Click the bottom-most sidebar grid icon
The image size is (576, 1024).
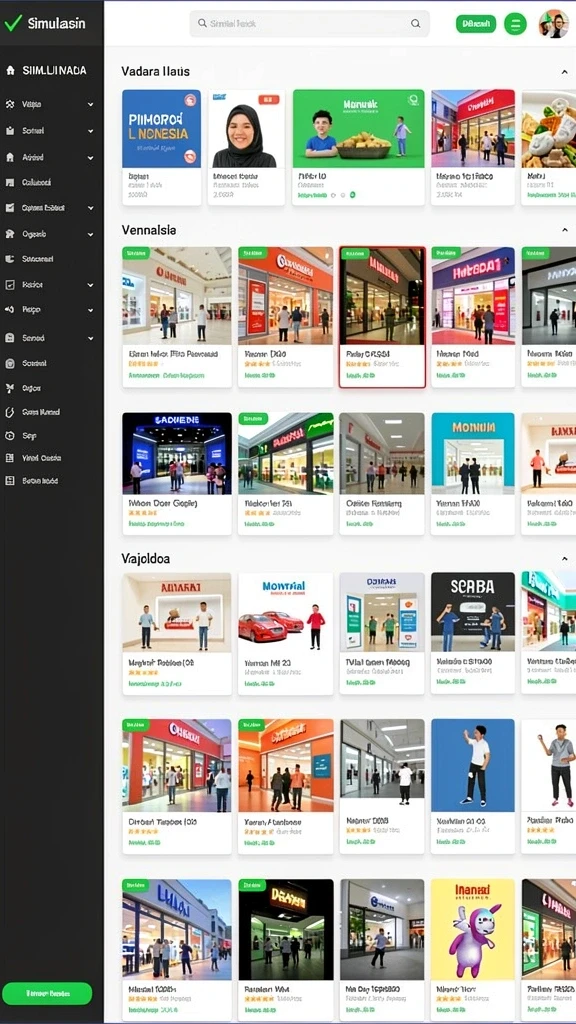pyautogui.click(x=10, y=481)
